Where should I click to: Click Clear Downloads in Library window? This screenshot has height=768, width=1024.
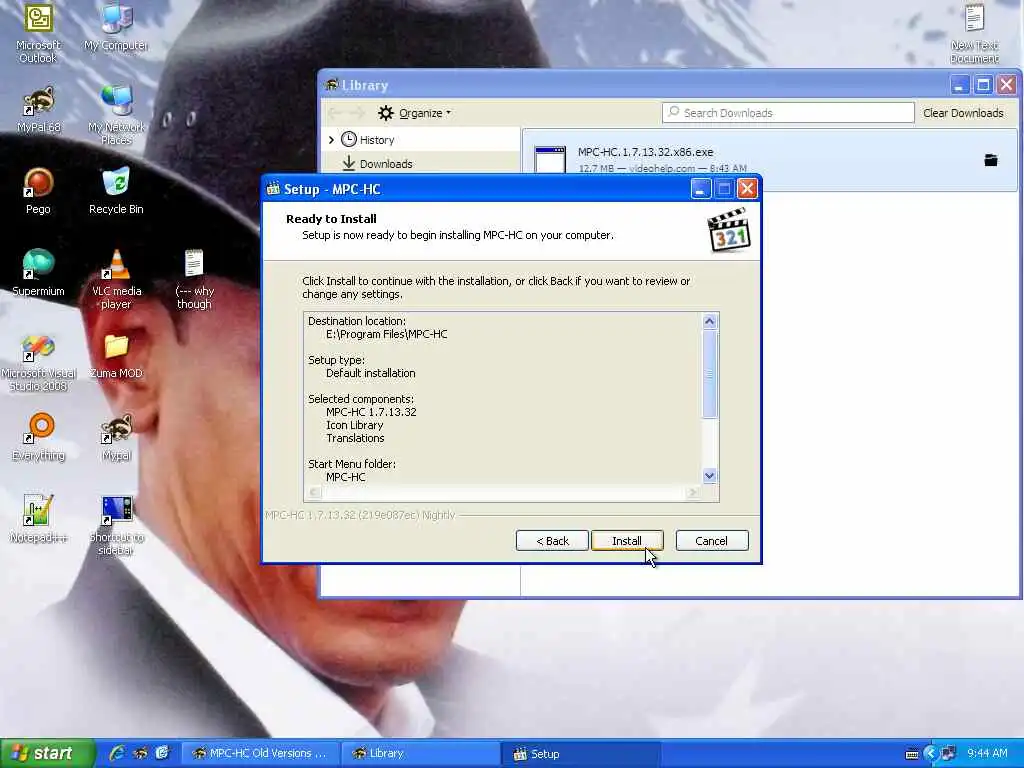pos(963,113)
